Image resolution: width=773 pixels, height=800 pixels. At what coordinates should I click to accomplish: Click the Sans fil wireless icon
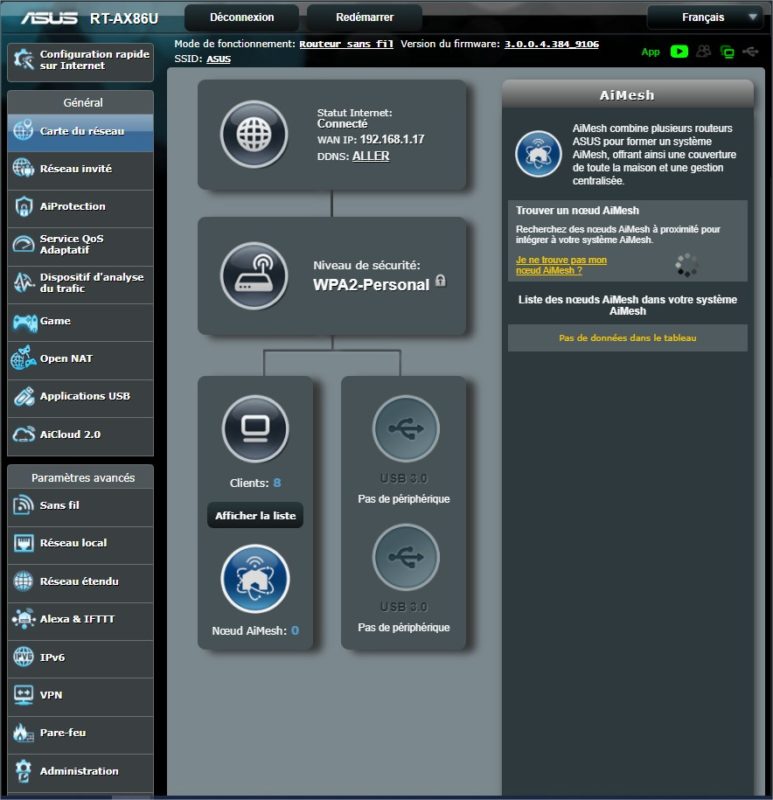pyautogui.click(x=23, y=505)
